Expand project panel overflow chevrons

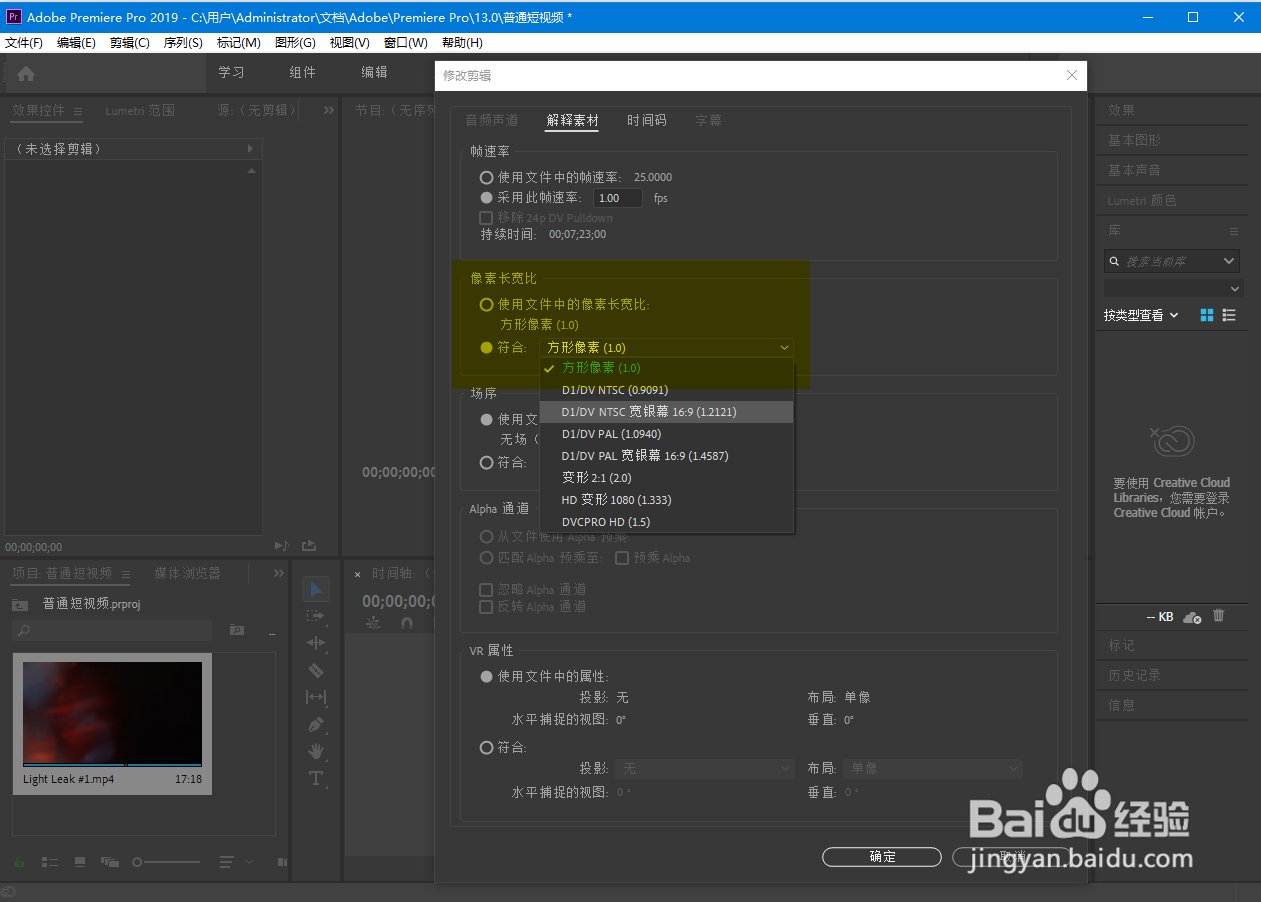(279, 573)
